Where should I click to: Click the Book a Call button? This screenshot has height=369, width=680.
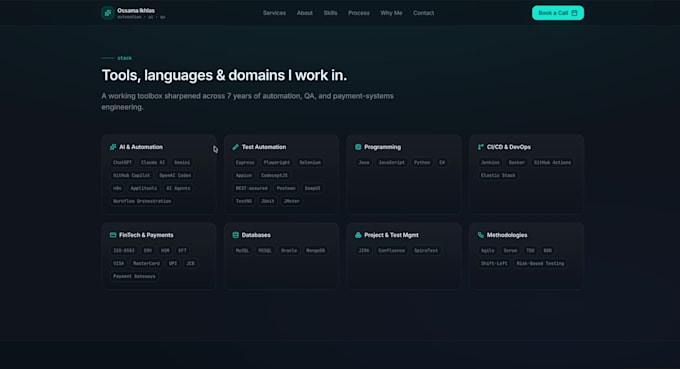click(558, 13)
